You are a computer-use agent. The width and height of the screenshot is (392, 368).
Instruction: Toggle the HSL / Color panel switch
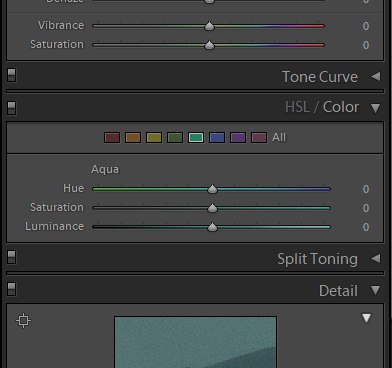pos(12,108)
